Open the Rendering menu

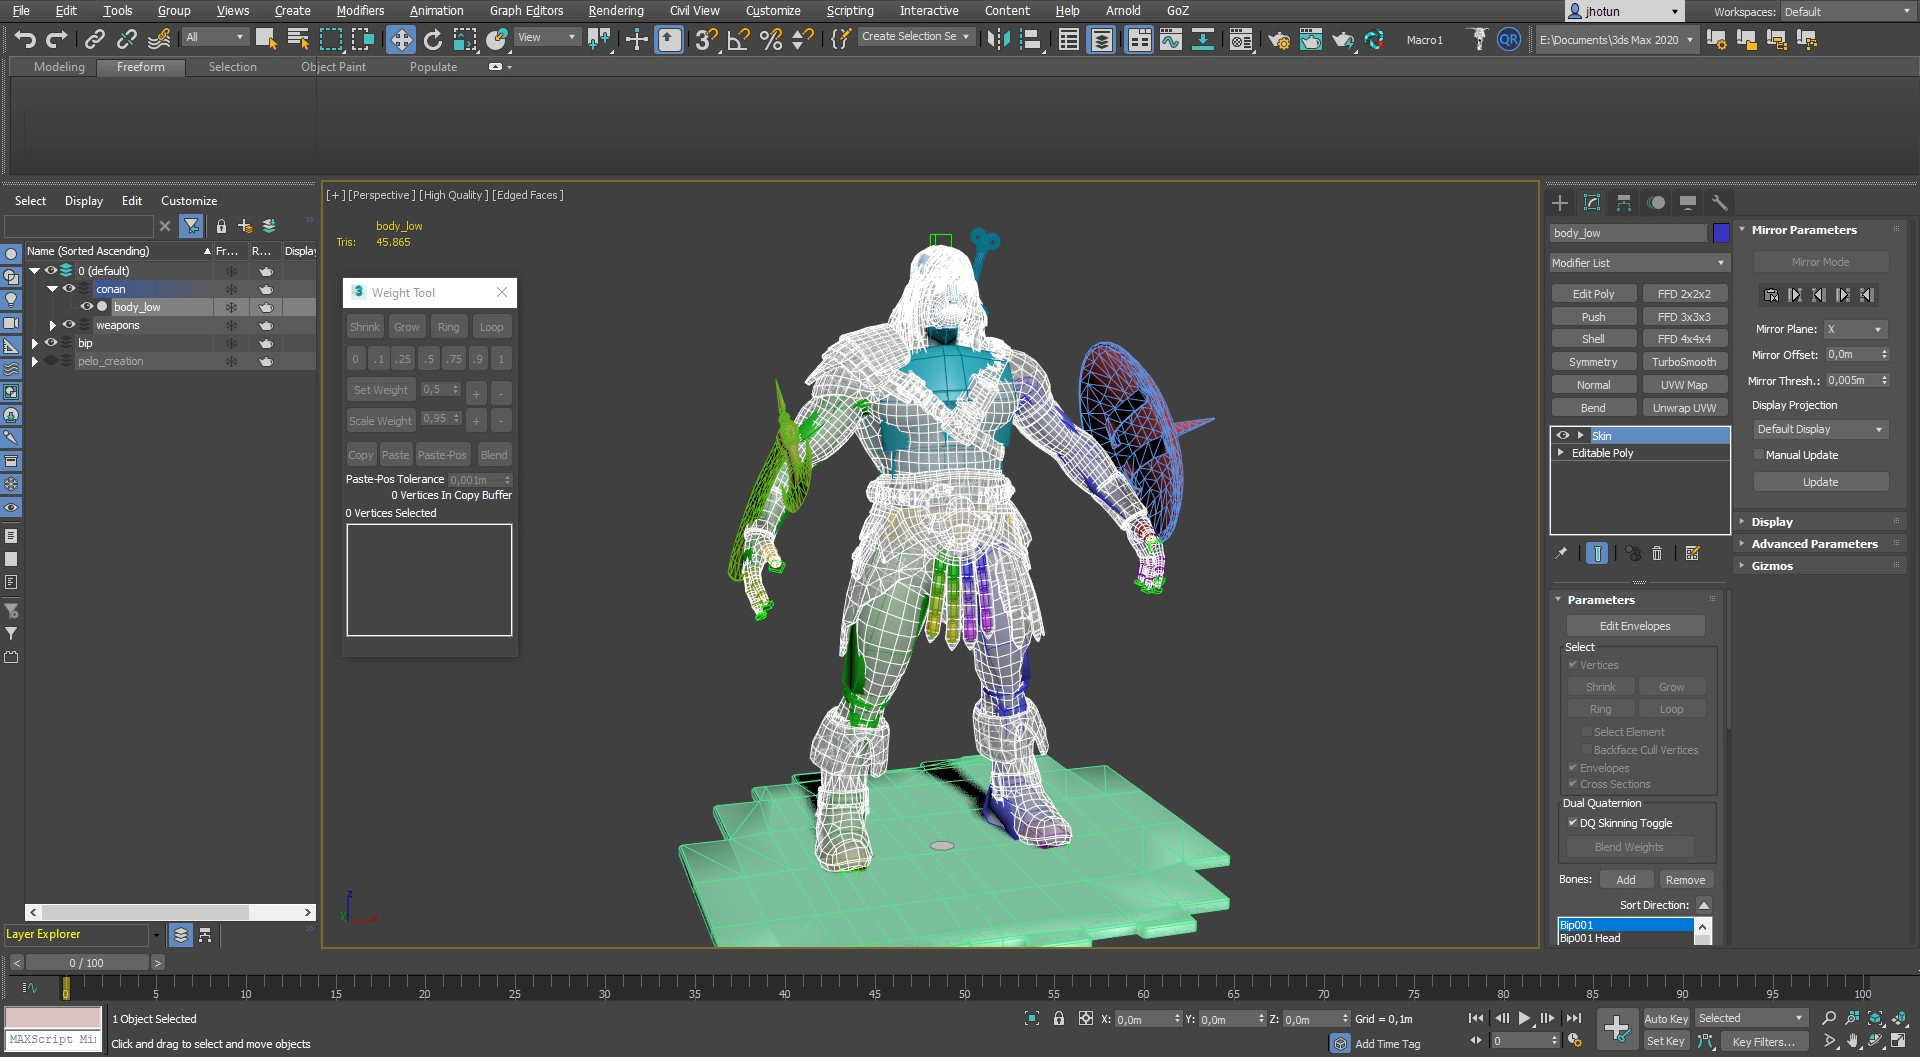click(x=615, y=11)
